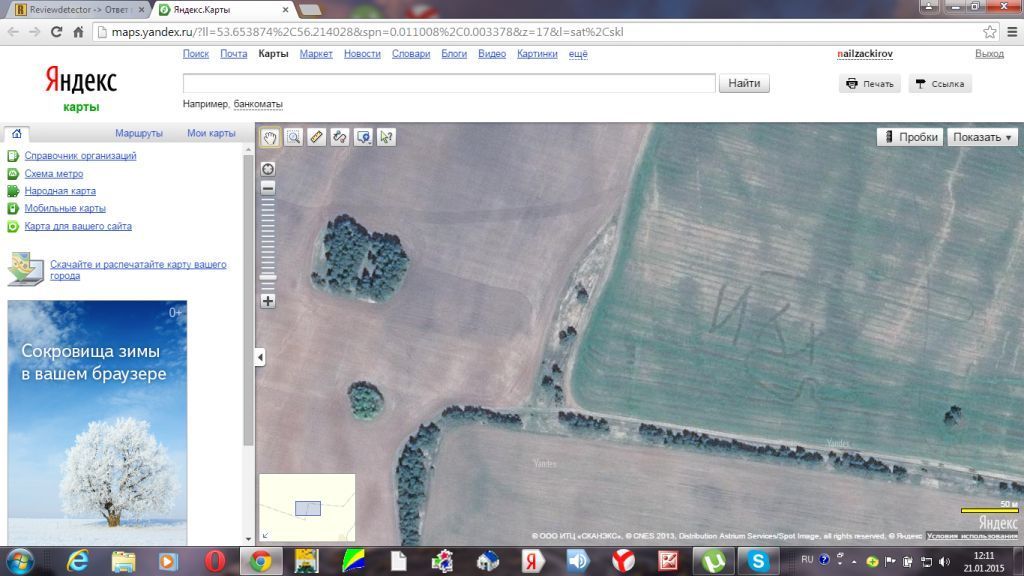Collapse the left sidebar panel arrow

point(260,357)
